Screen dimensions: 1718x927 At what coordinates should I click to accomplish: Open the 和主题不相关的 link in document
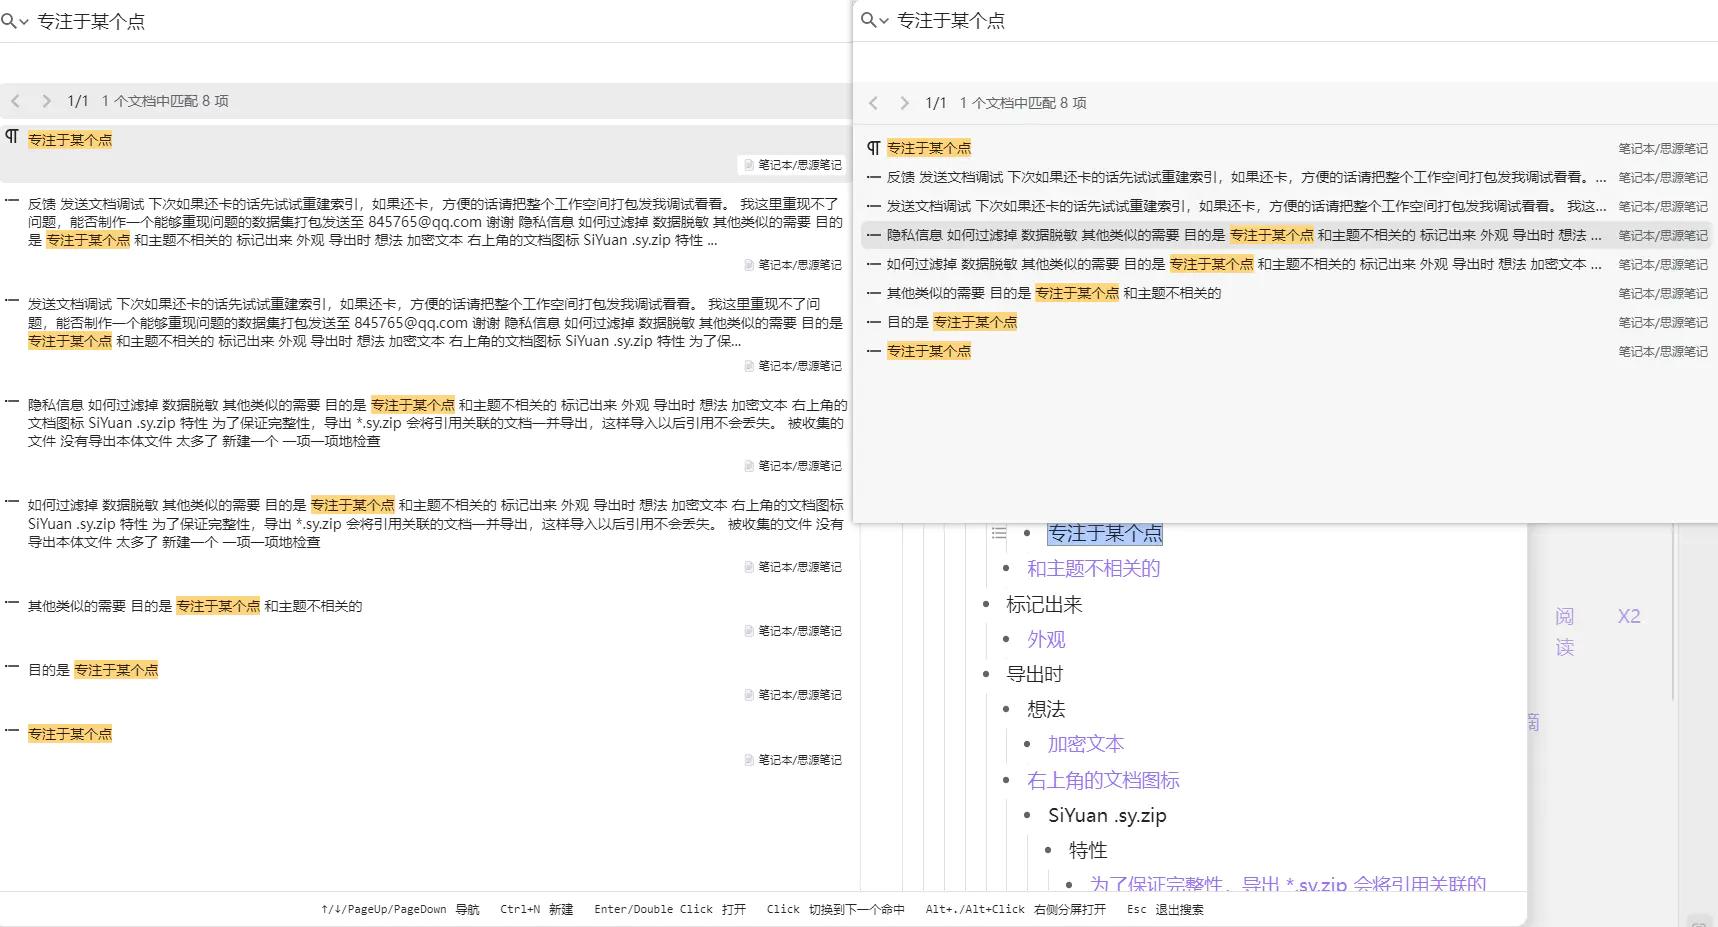point(1093,569)
